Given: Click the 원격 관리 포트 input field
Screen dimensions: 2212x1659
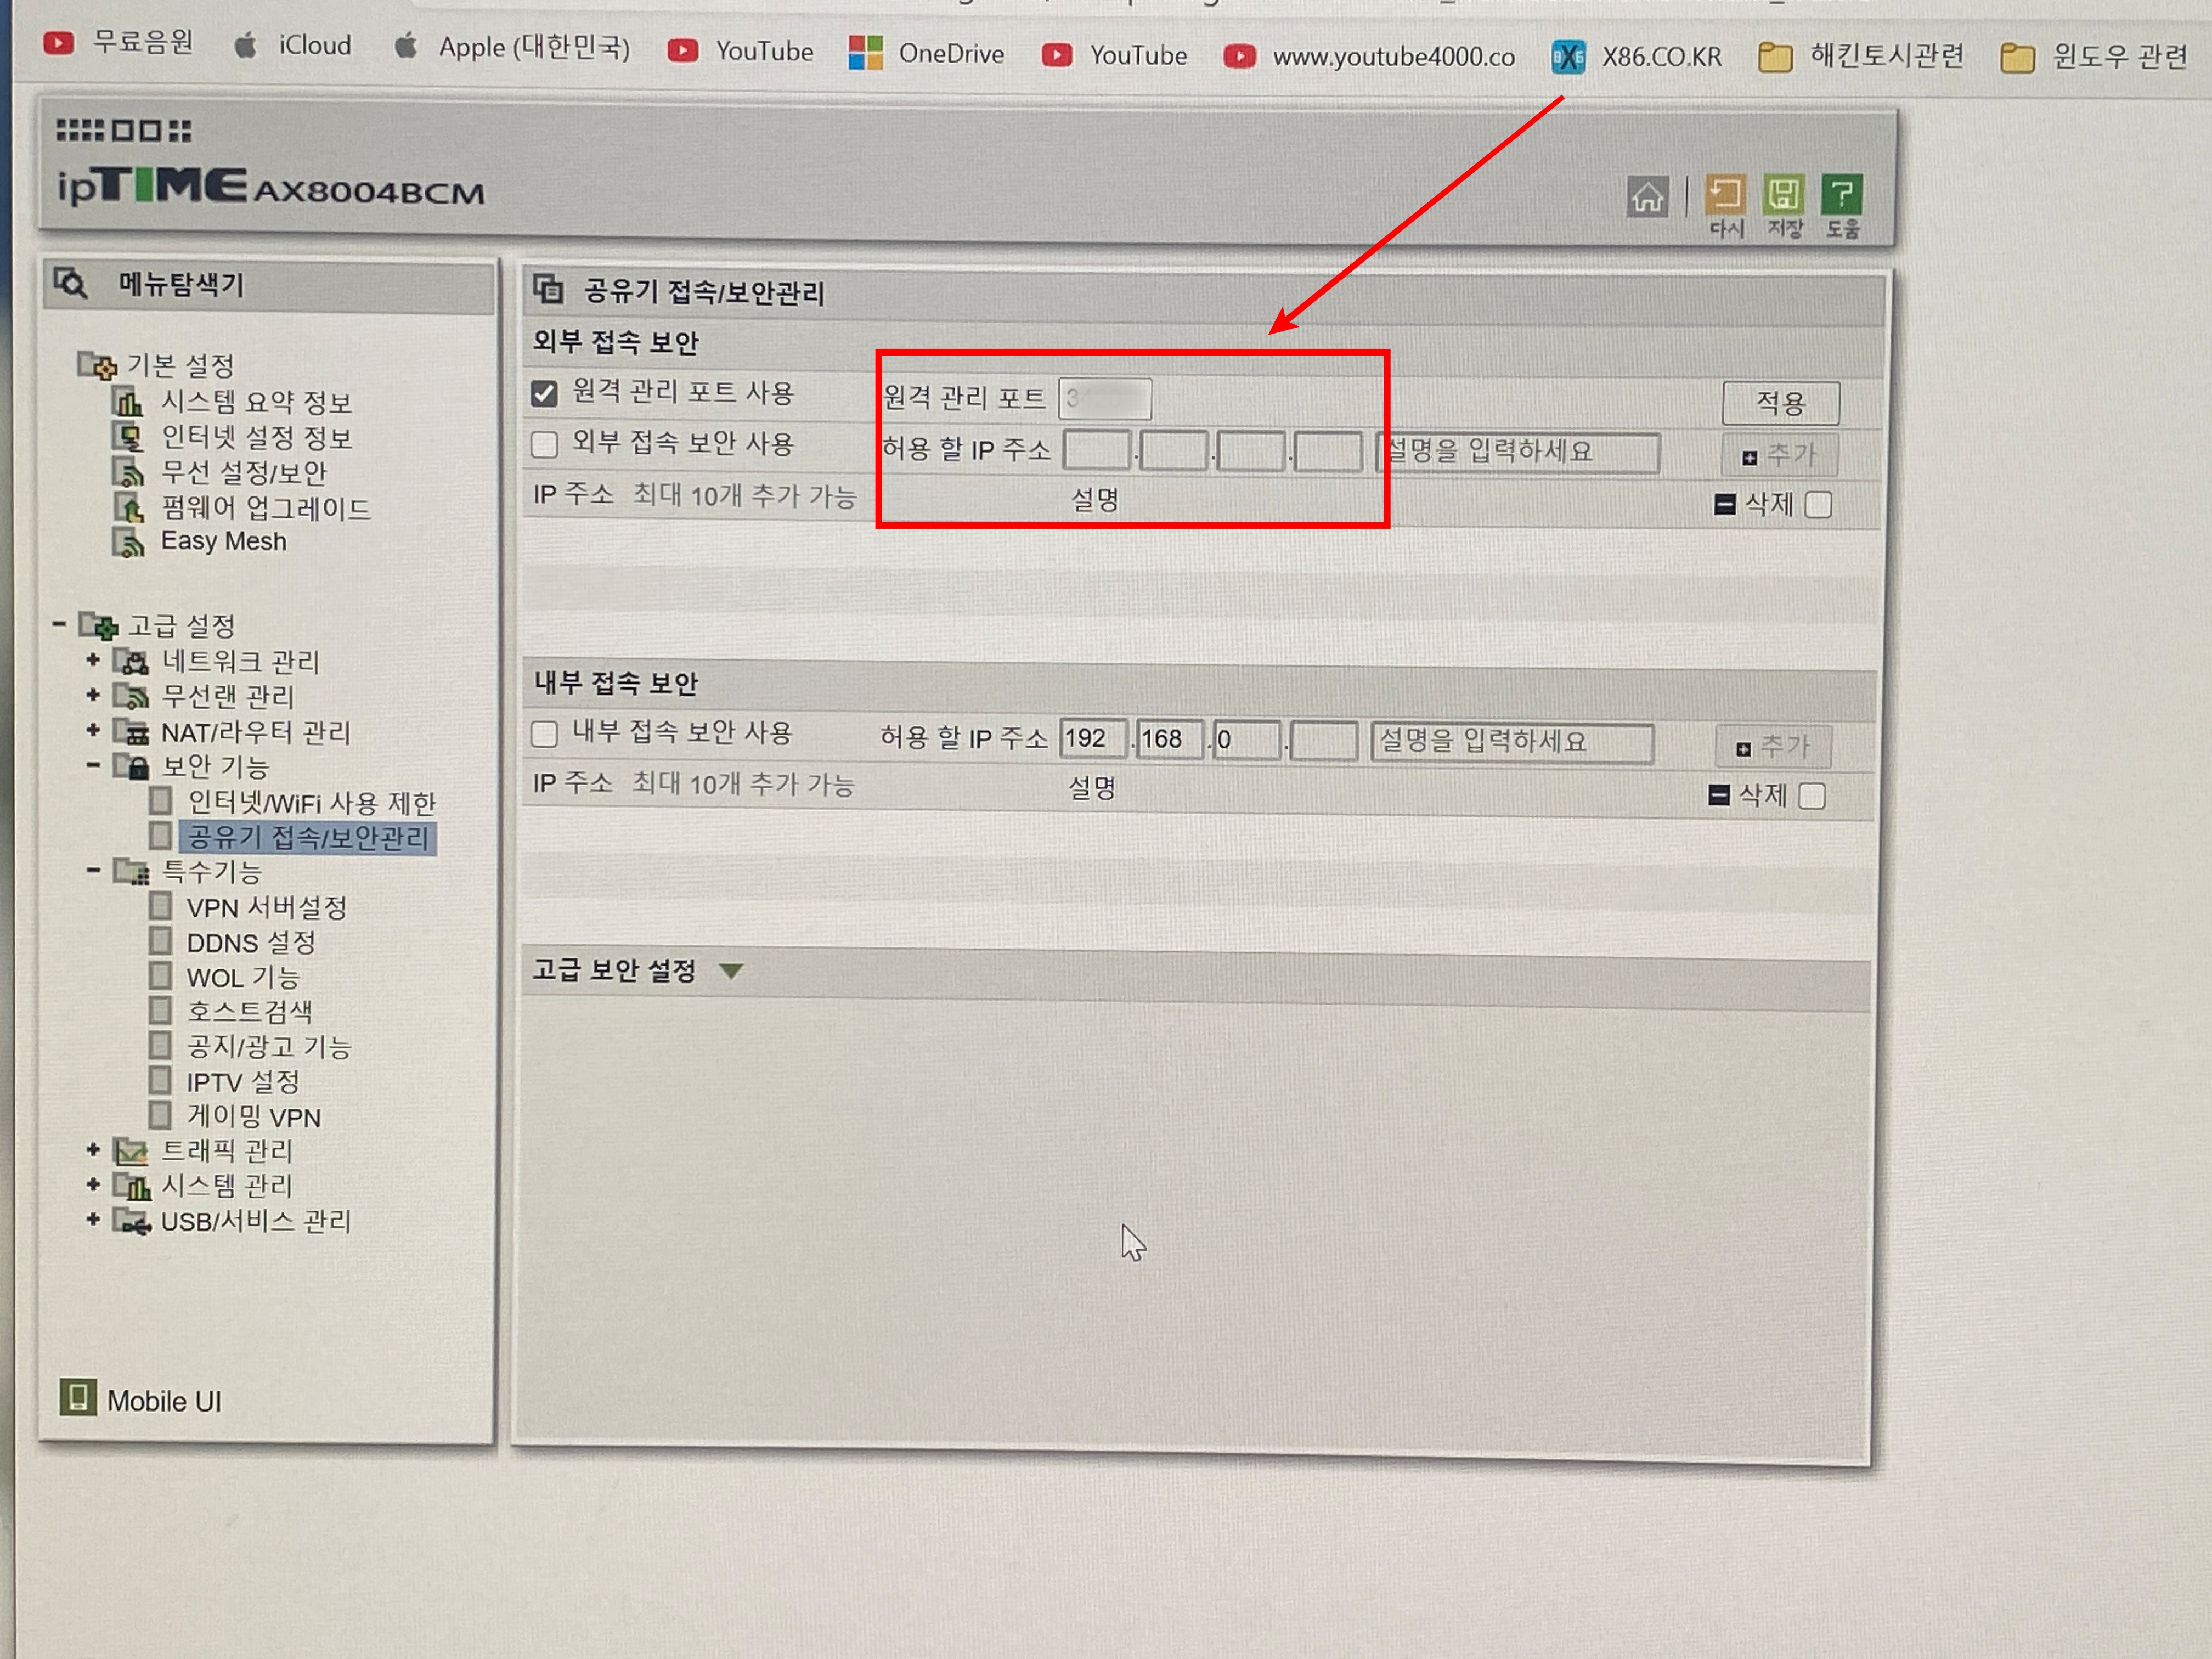Looking at the screenshot, I should (x=1105, y=399).
